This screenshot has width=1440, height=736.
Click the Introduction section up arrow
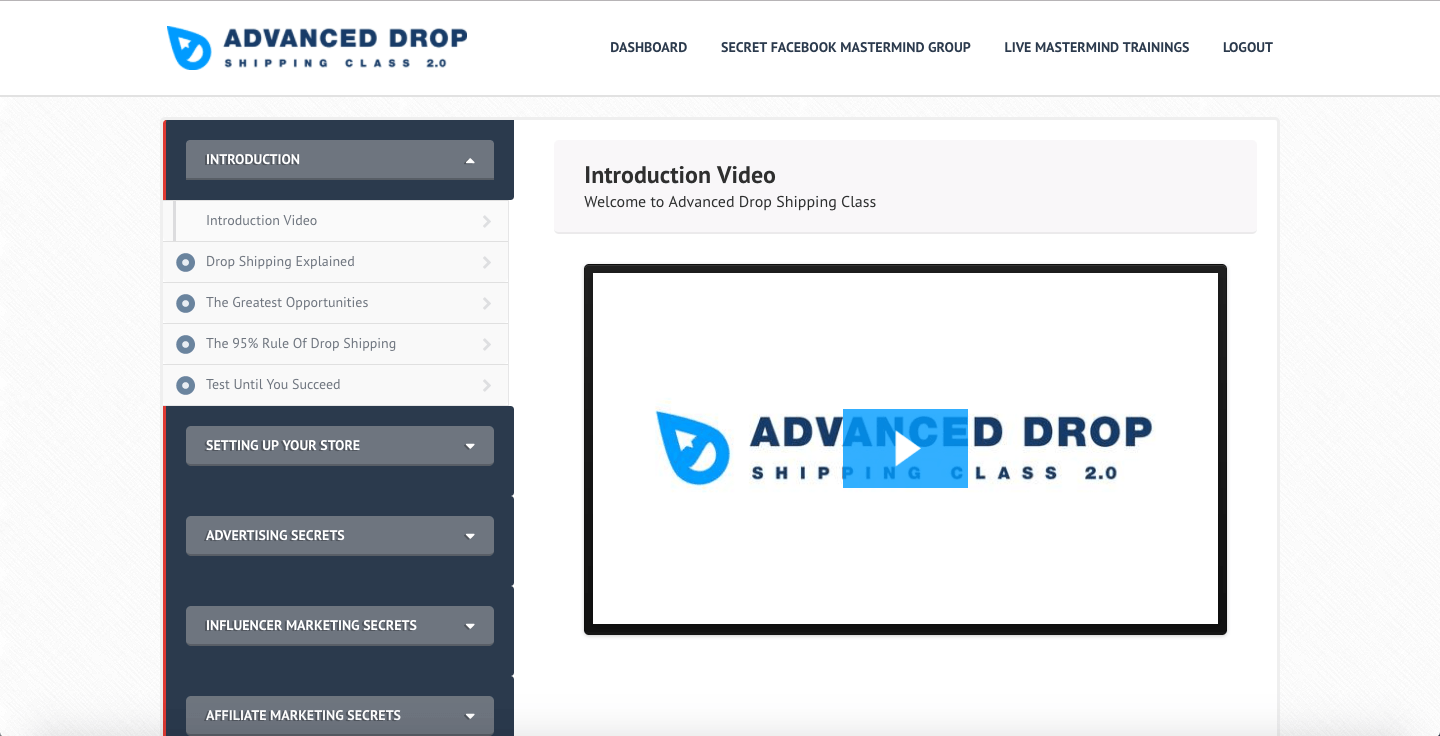(x=470, y=160)
